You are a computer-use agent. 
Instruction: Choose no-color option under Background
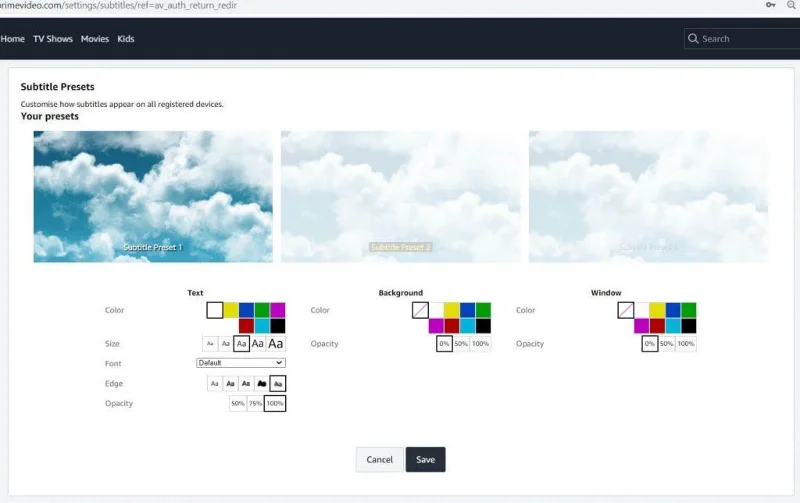click(420, 310)
